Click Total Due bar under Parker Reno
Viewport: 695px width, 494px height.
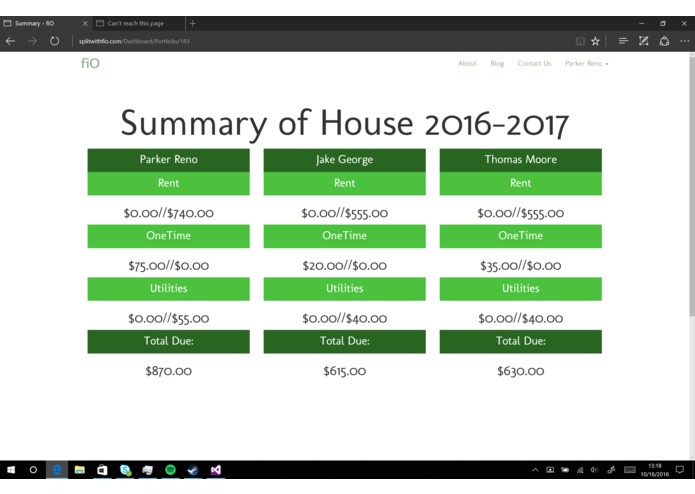(168, 342)
